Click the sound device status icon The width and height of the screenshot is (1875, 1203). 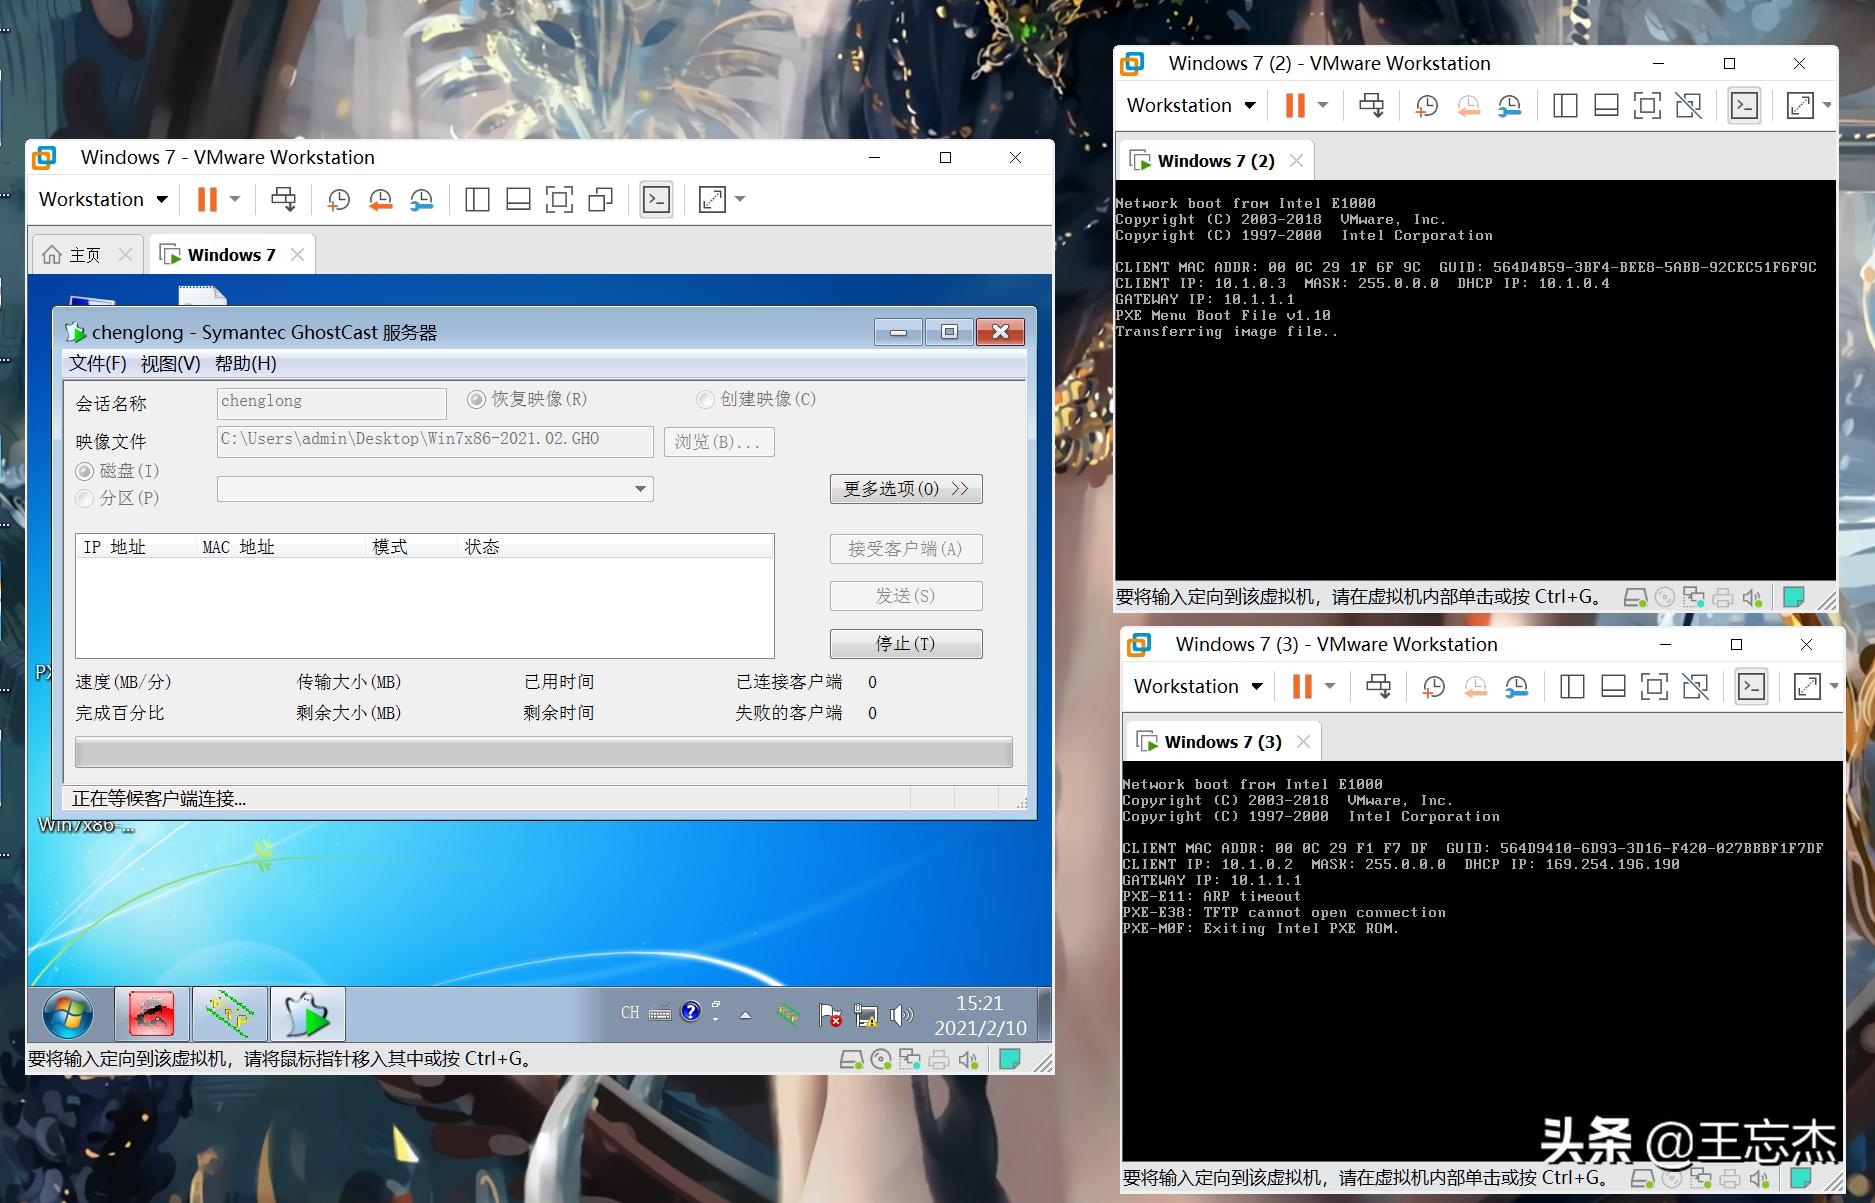pos(965,1058)
